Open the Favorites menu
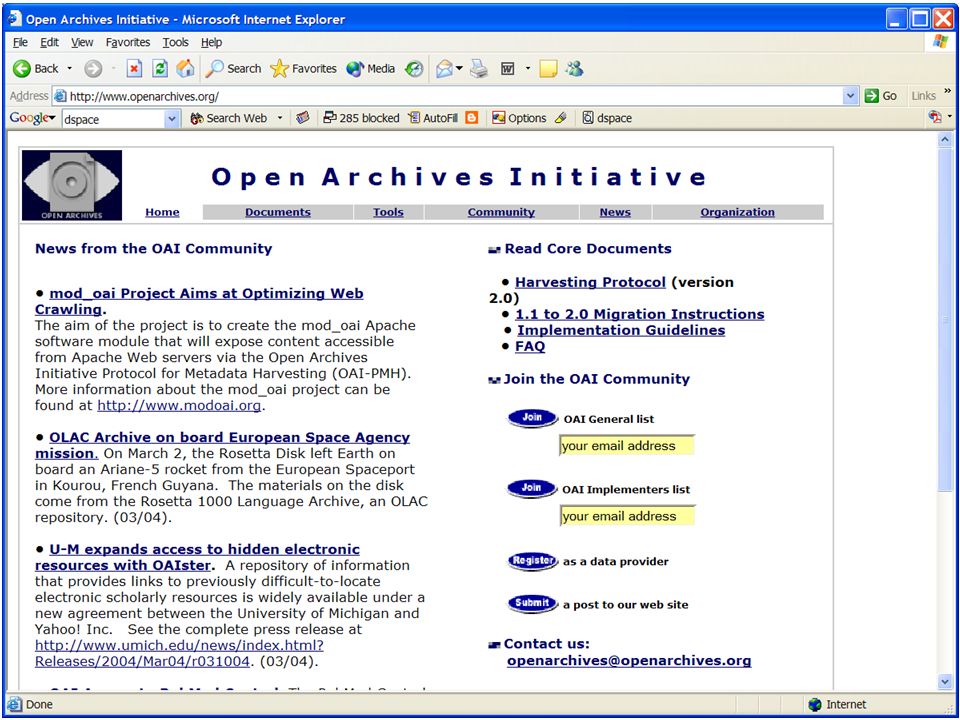 point(128,42)
